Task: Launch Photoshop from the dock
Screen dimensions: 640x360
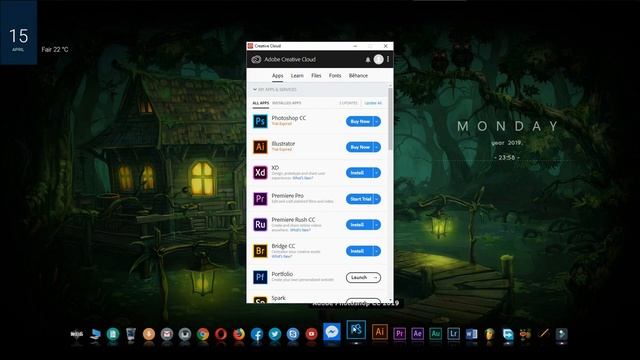Action: point(356,330)
